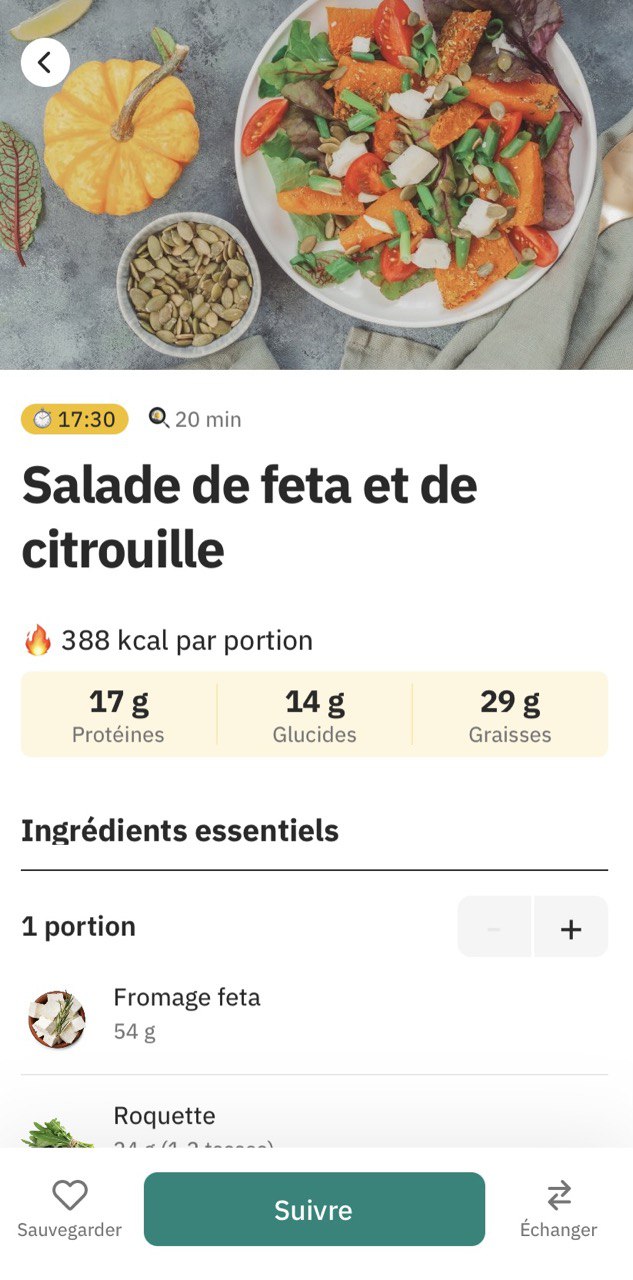Open the Graisses 29 g nutrition cell
The height and width of the screenshot is (1280, 633).
coord(510,714)
